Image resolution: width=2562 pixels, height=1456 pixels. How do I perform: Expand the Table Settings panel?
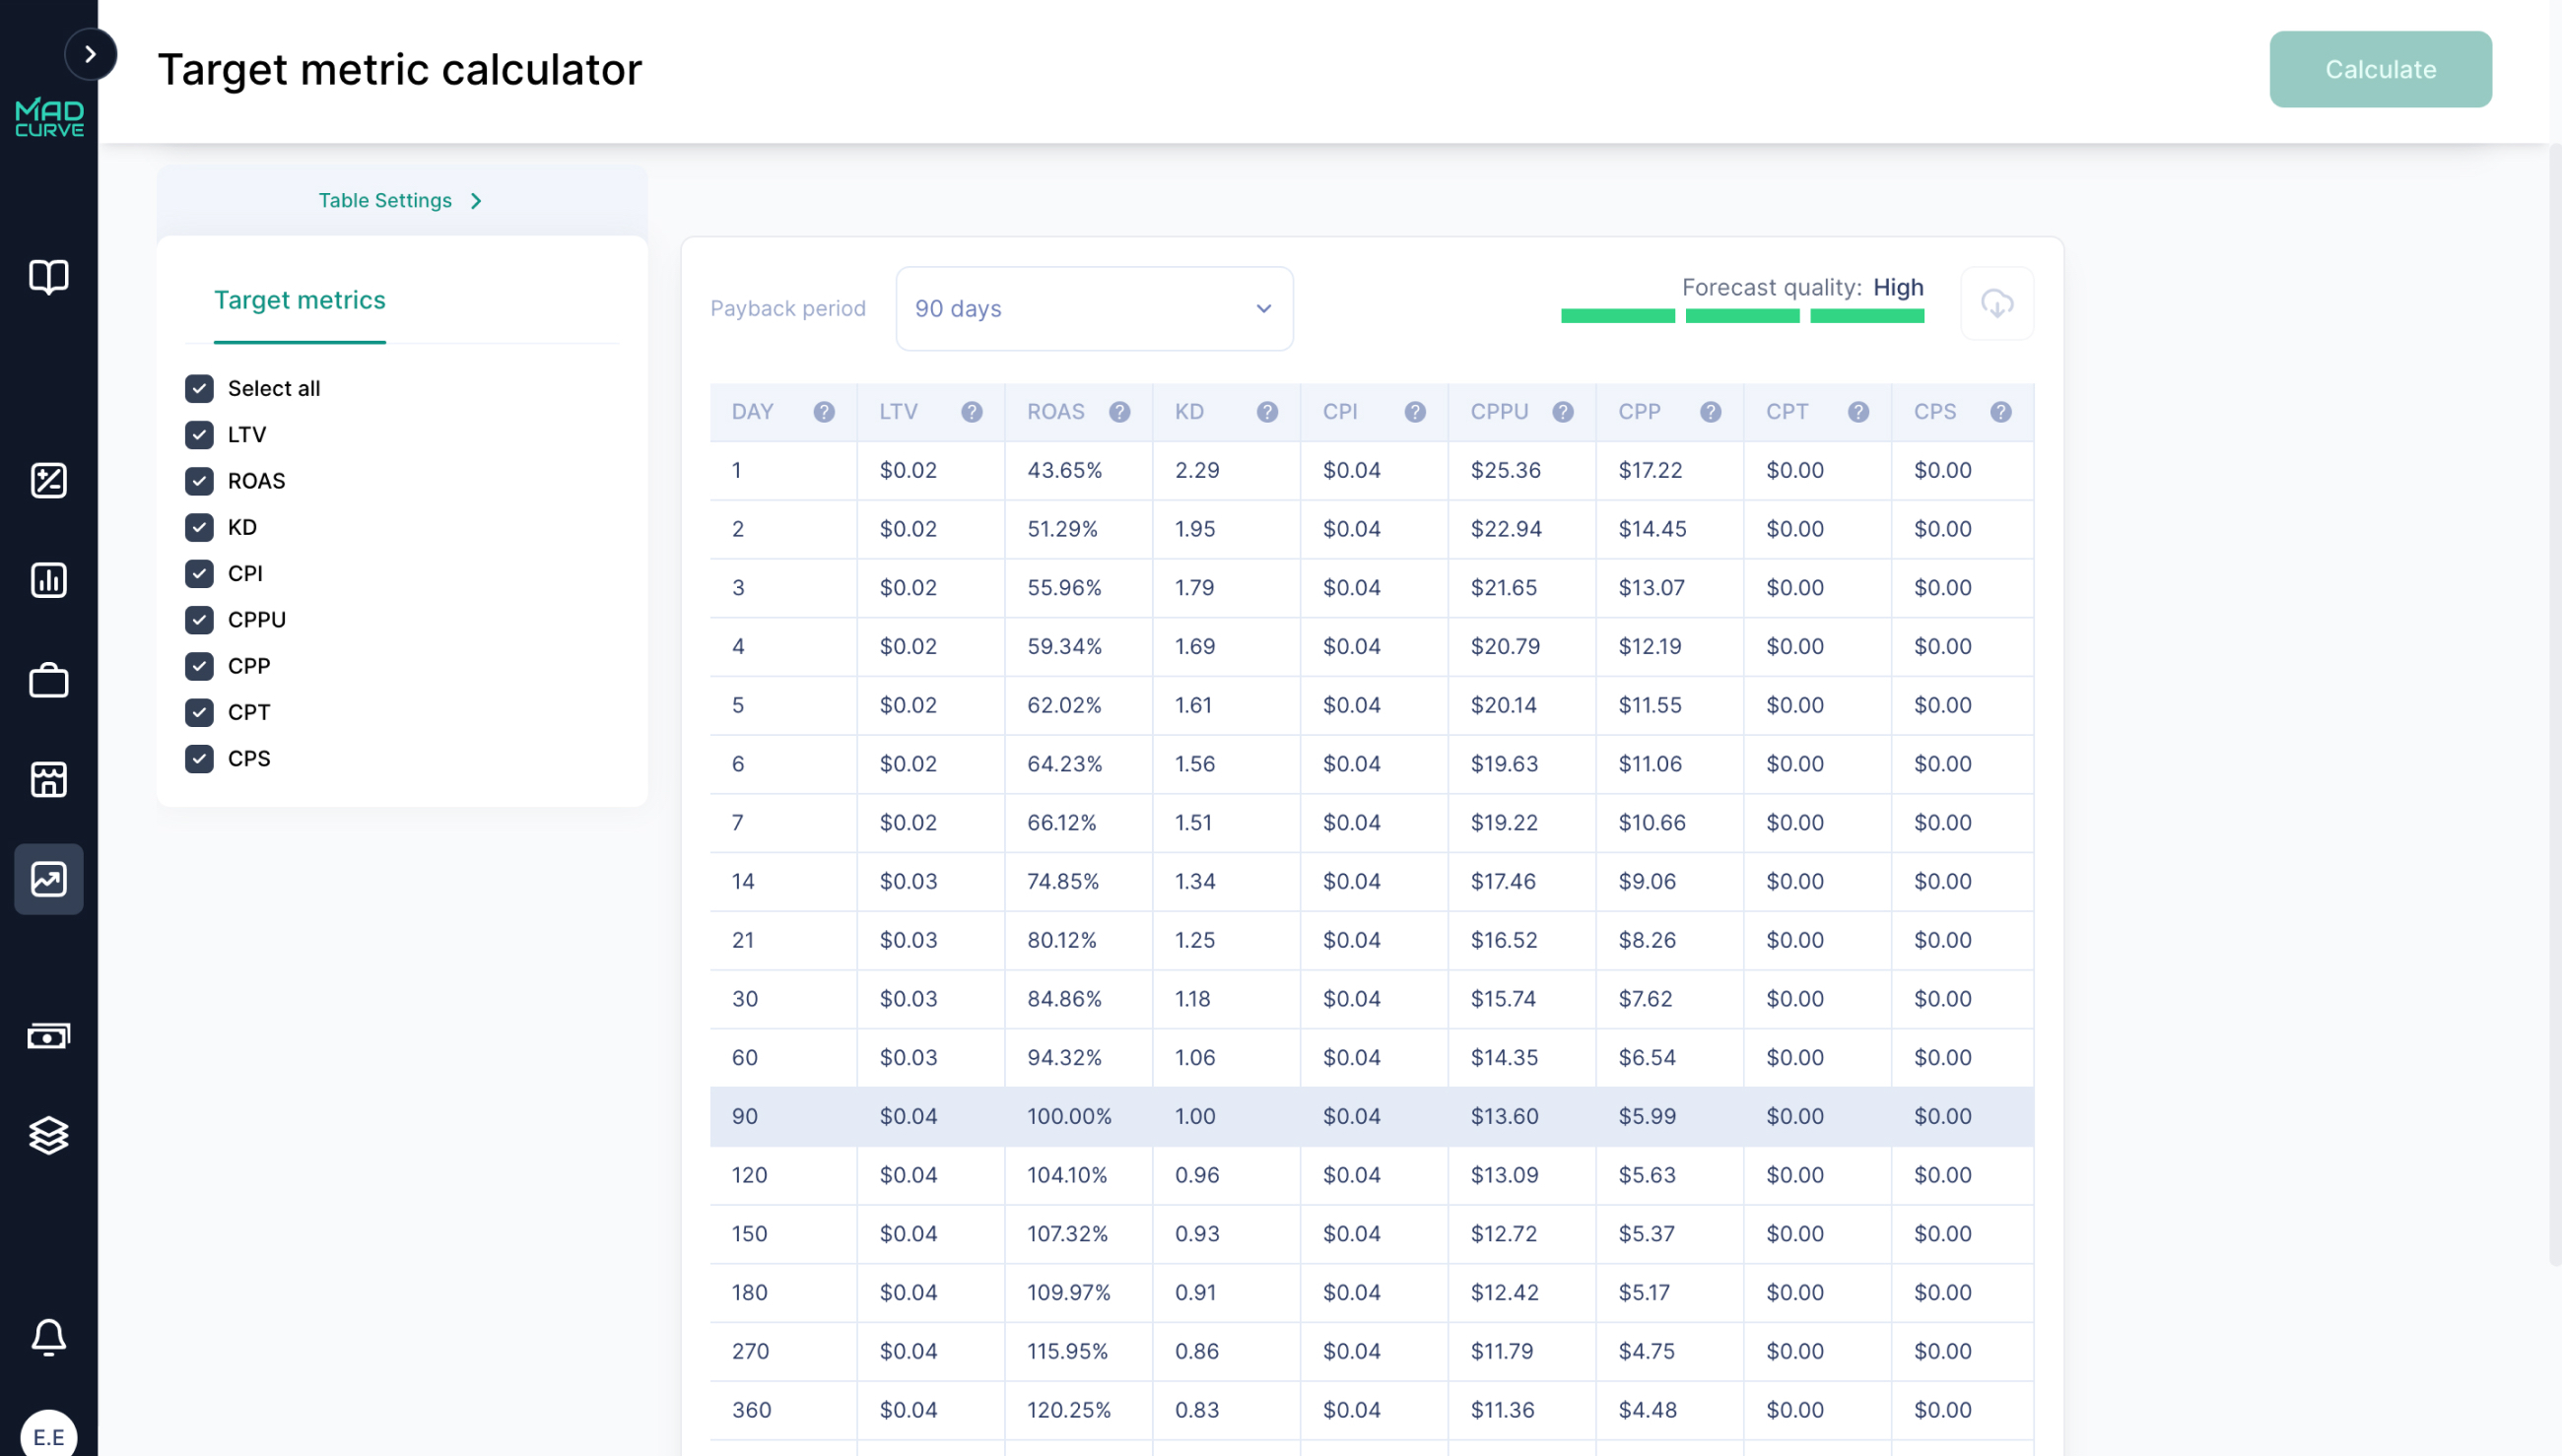click(401, 200)
